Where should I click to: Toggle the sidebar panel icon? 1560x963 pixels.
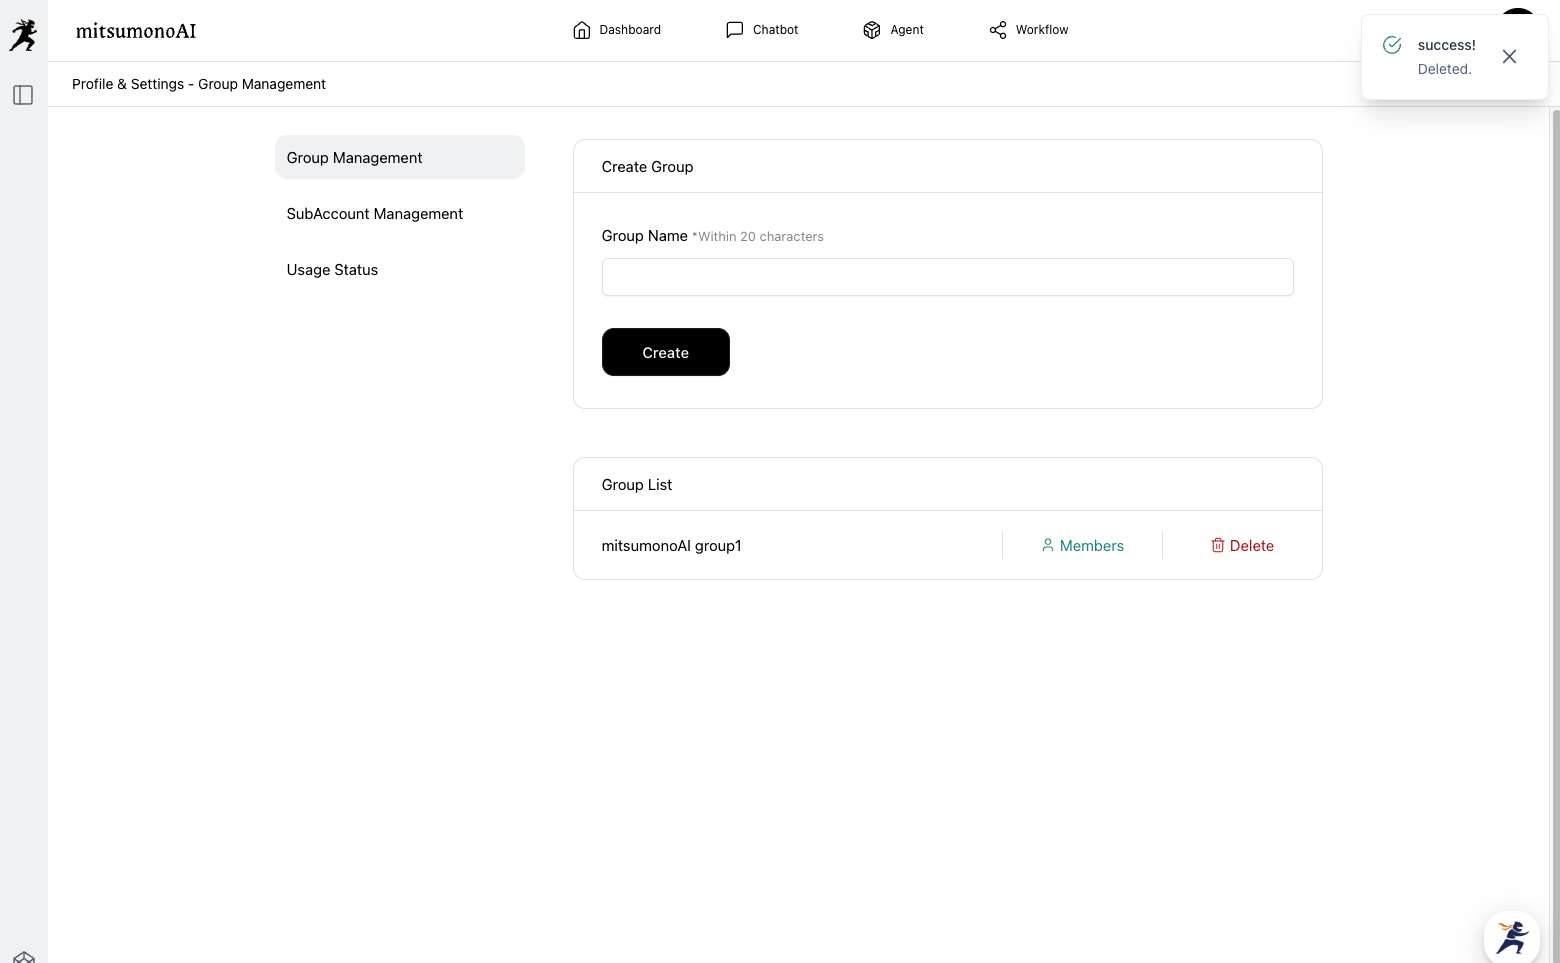coord(23,95)
